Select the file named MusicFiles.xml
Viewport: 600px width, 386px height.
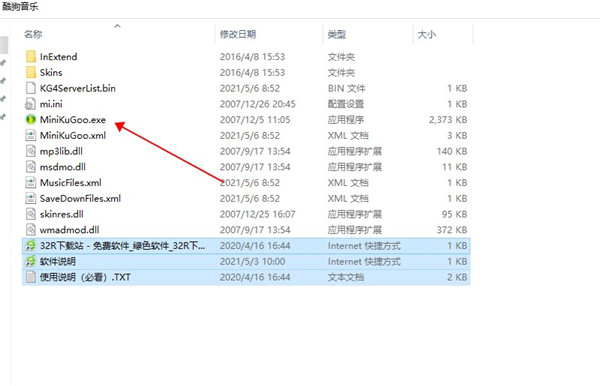click(x=71, y=182)
